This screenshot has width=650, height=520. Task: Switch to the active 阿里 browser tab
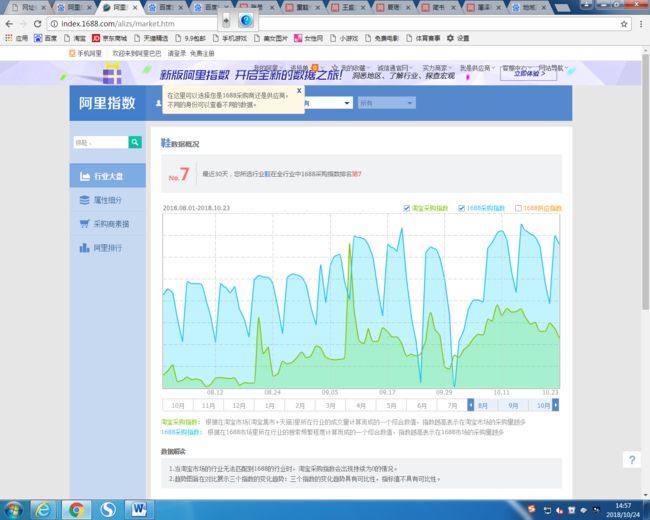point(120,7)
